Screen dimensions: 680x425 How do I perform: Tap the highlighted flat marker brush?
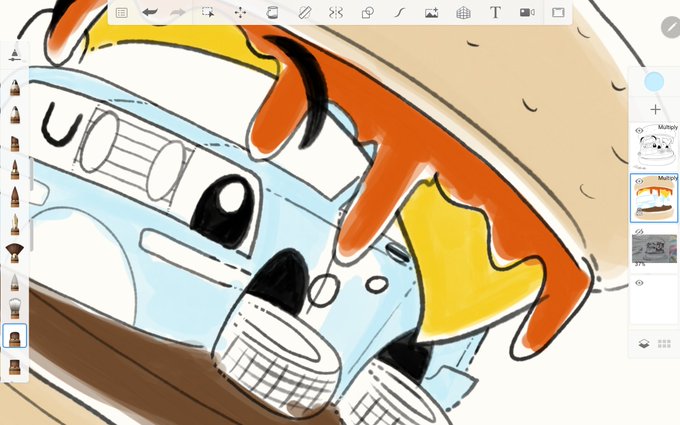(15, 336)
